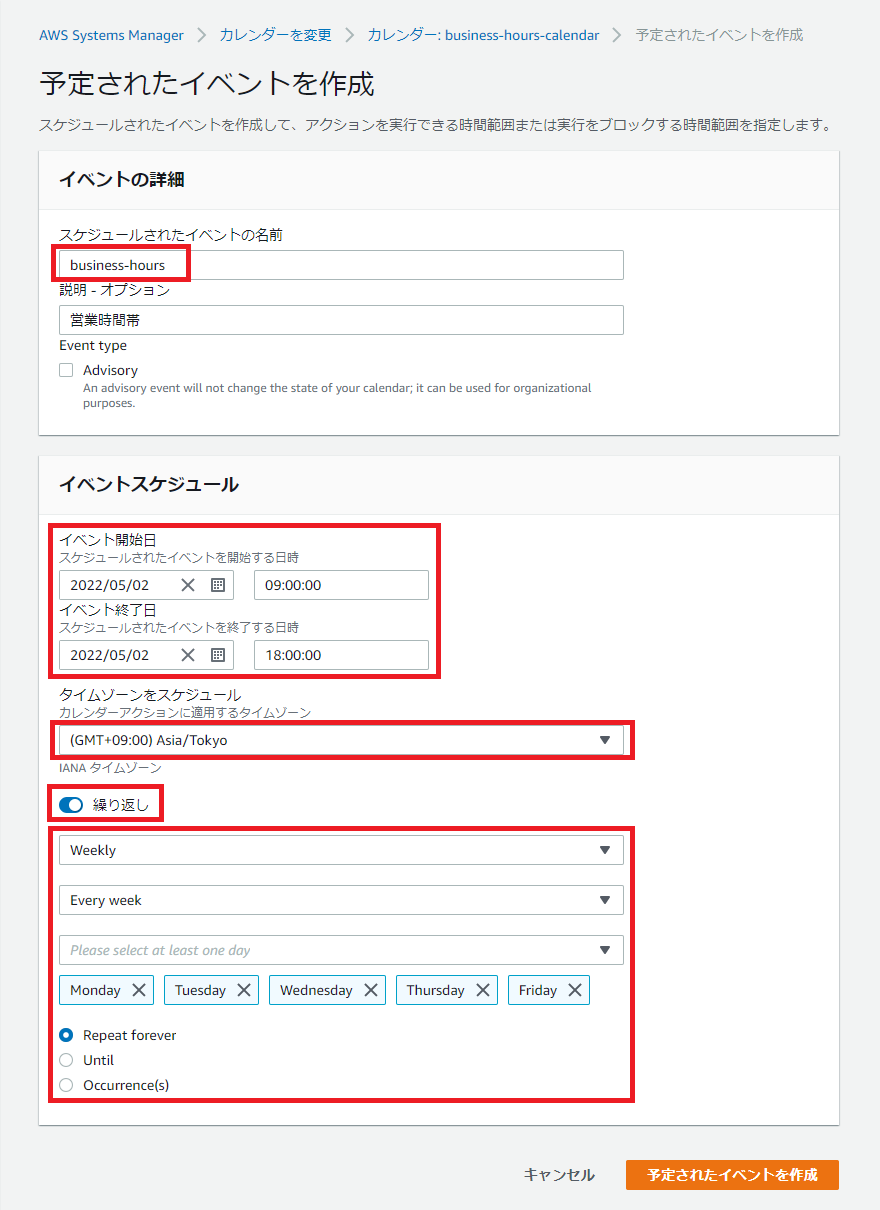The image size is (880, 1210).
Task: Go to AWS Systems Manager breadcrumb
Action: pyautogui.click(x=111, y=35)
